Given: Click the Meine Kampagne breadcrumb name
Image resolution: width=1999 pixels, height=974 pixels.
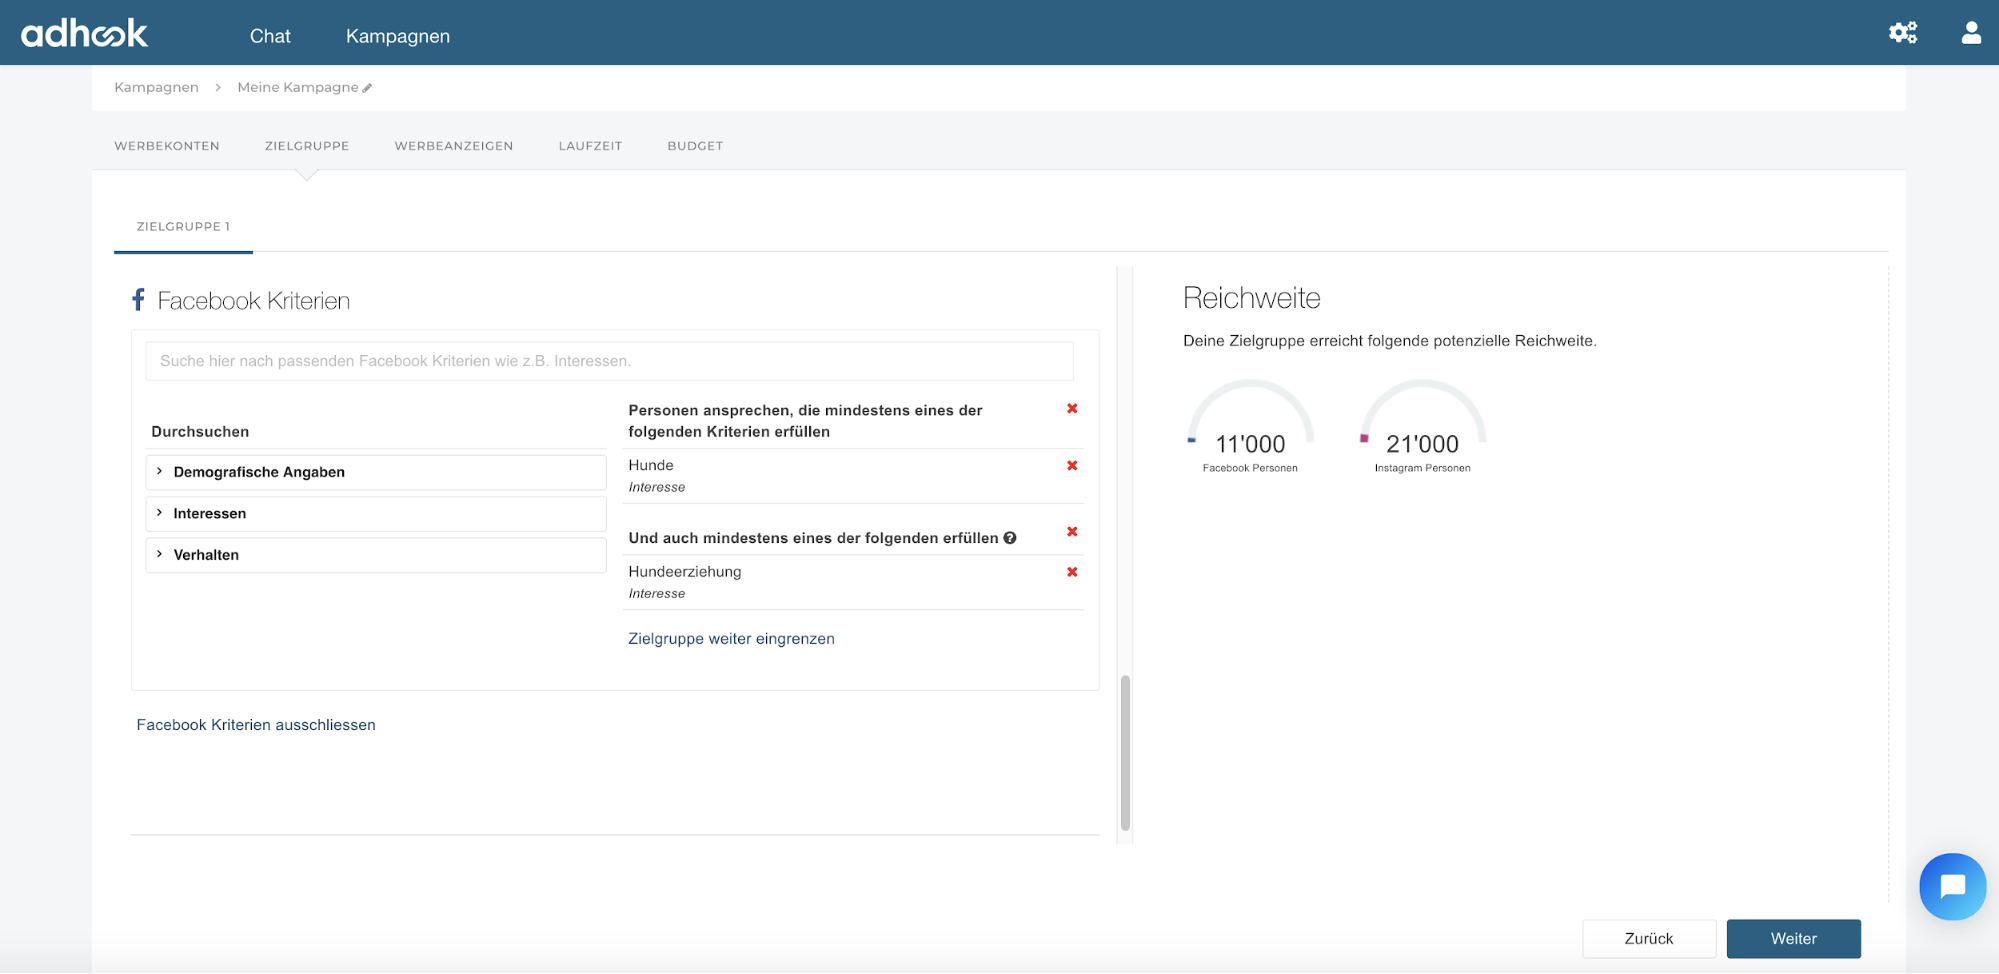Looking at the screenshot, I should tap(297, 87).
